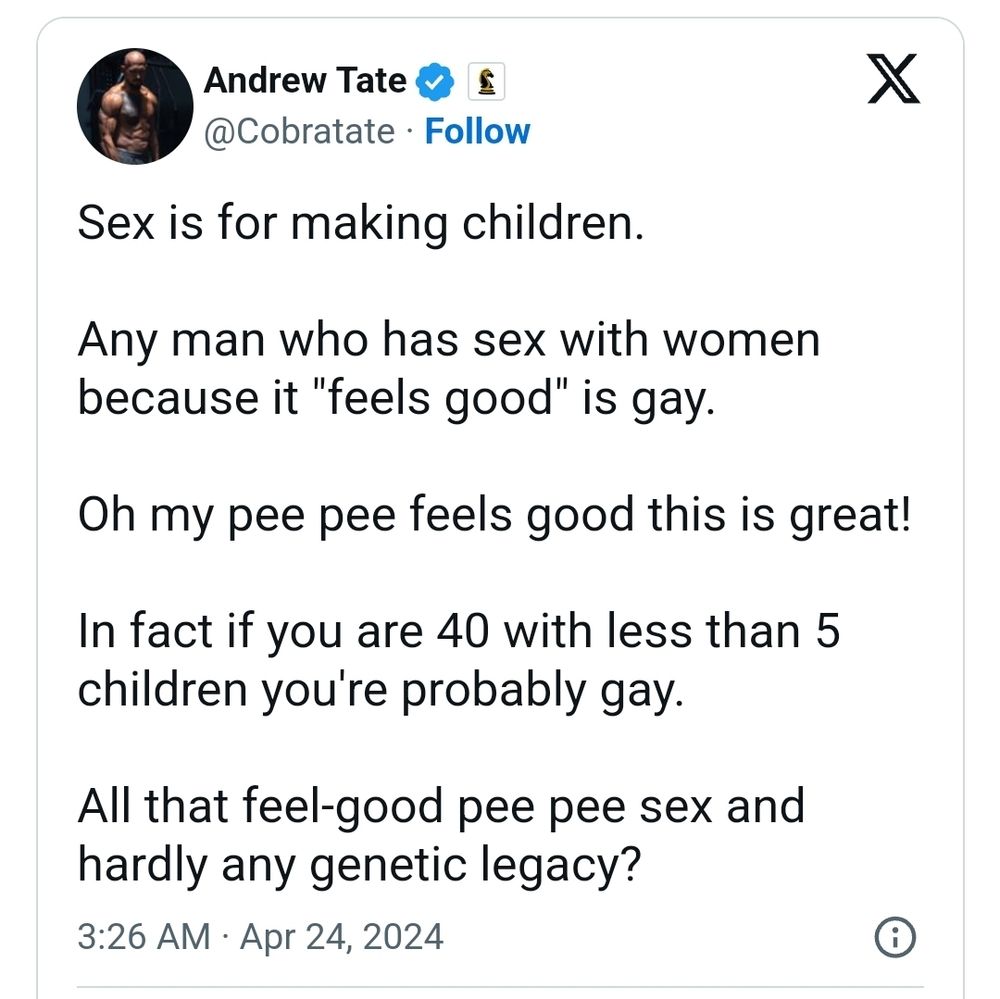Click the line starting 'Any man who'
Screen dimensions: 1000x999
pos(448,340)
